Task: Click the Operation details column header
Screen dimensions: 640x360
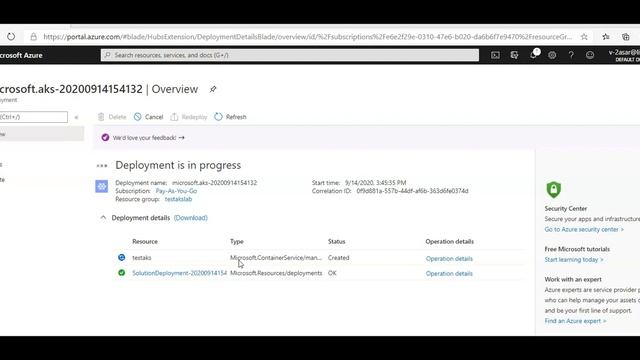Action: coord(450,242)
